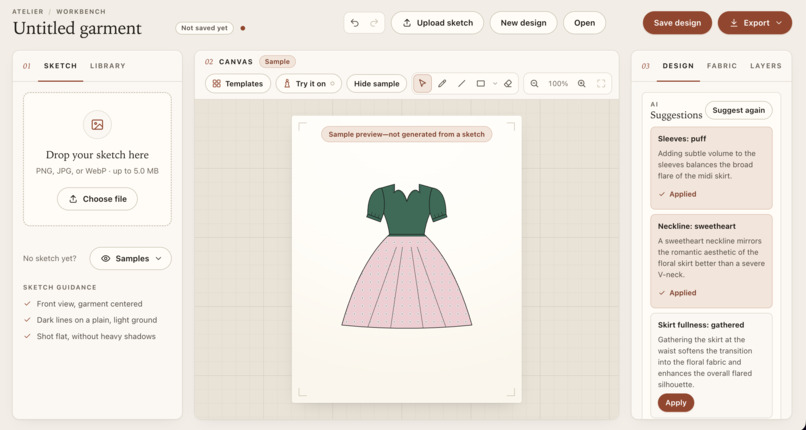Toggle Applied on Neckline sweetheart suggestion
Screen dimensions: 806x430
(677, 293)
